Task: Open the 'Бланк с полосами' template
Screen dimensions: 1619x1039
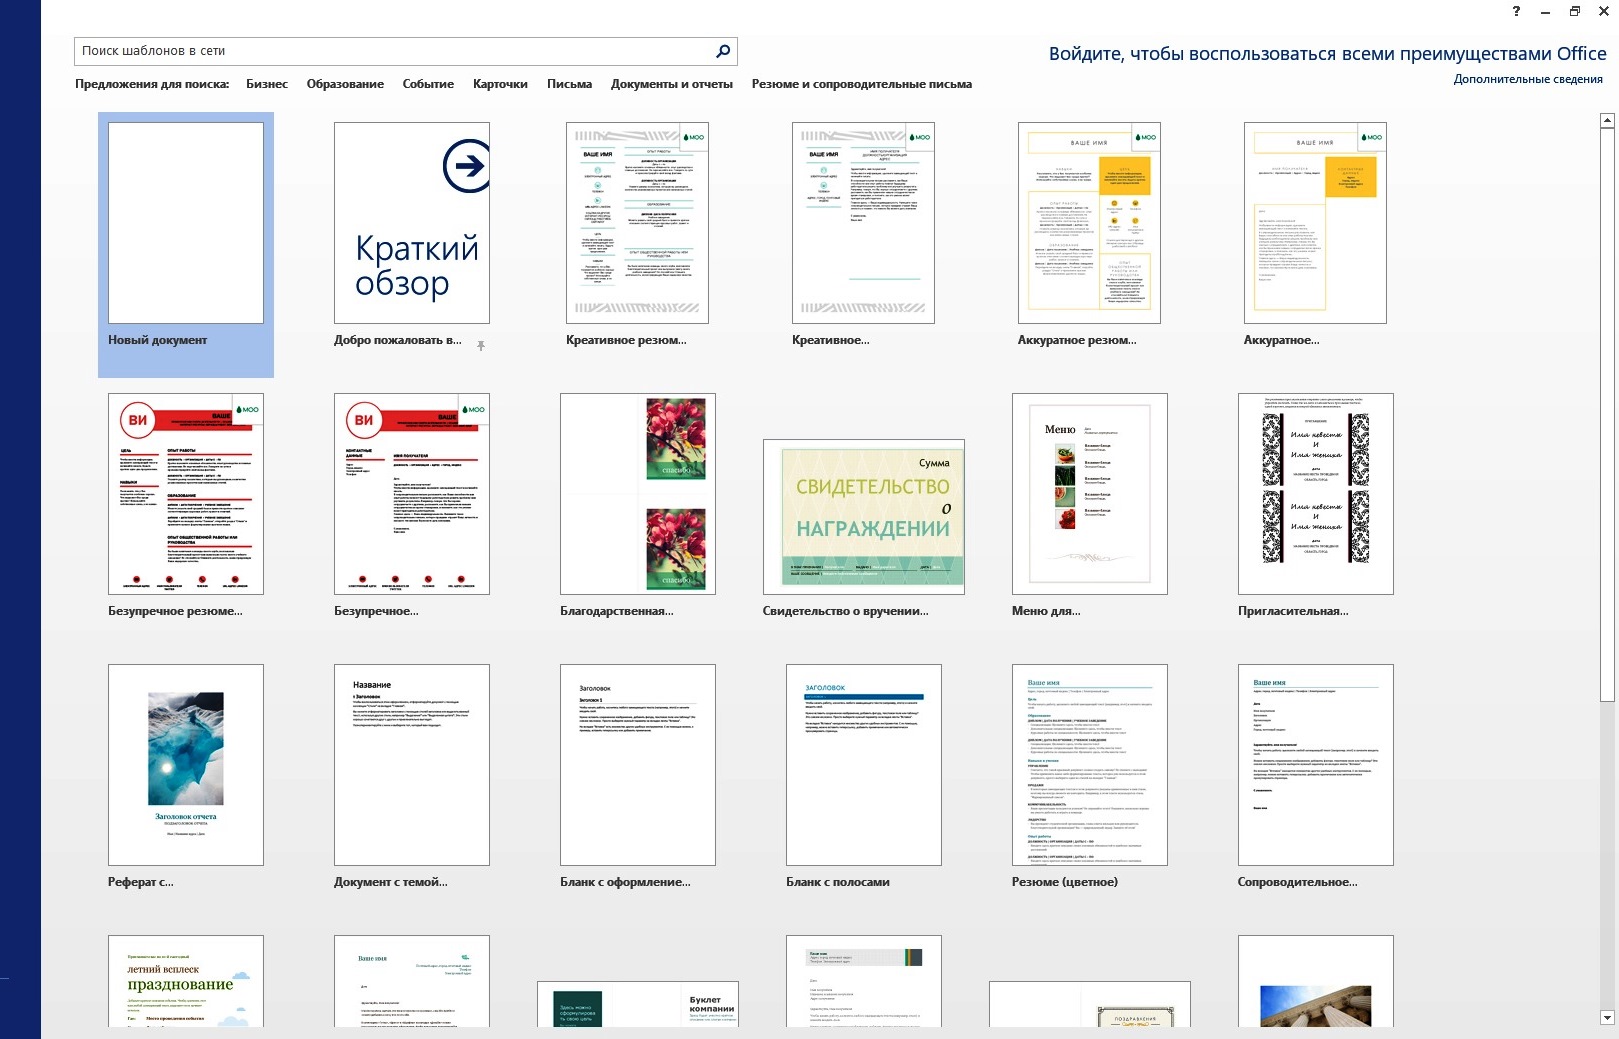Action: tap(864, 765)
